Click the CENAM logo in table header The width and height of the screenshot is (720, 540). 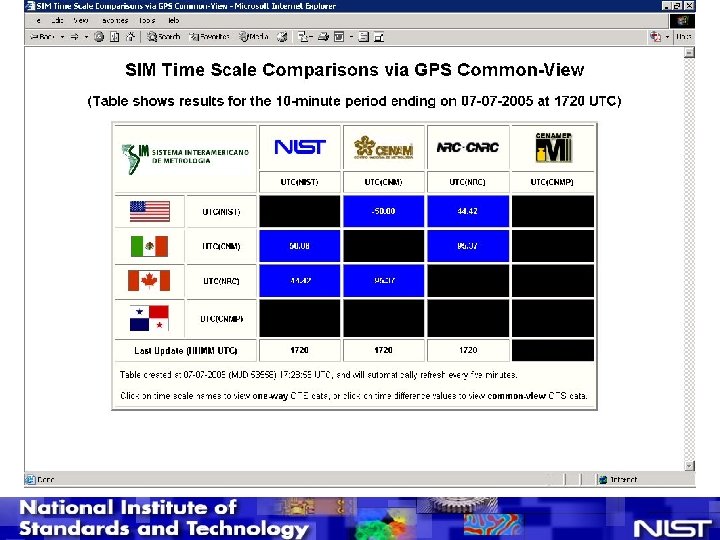(x=383, y=147)
